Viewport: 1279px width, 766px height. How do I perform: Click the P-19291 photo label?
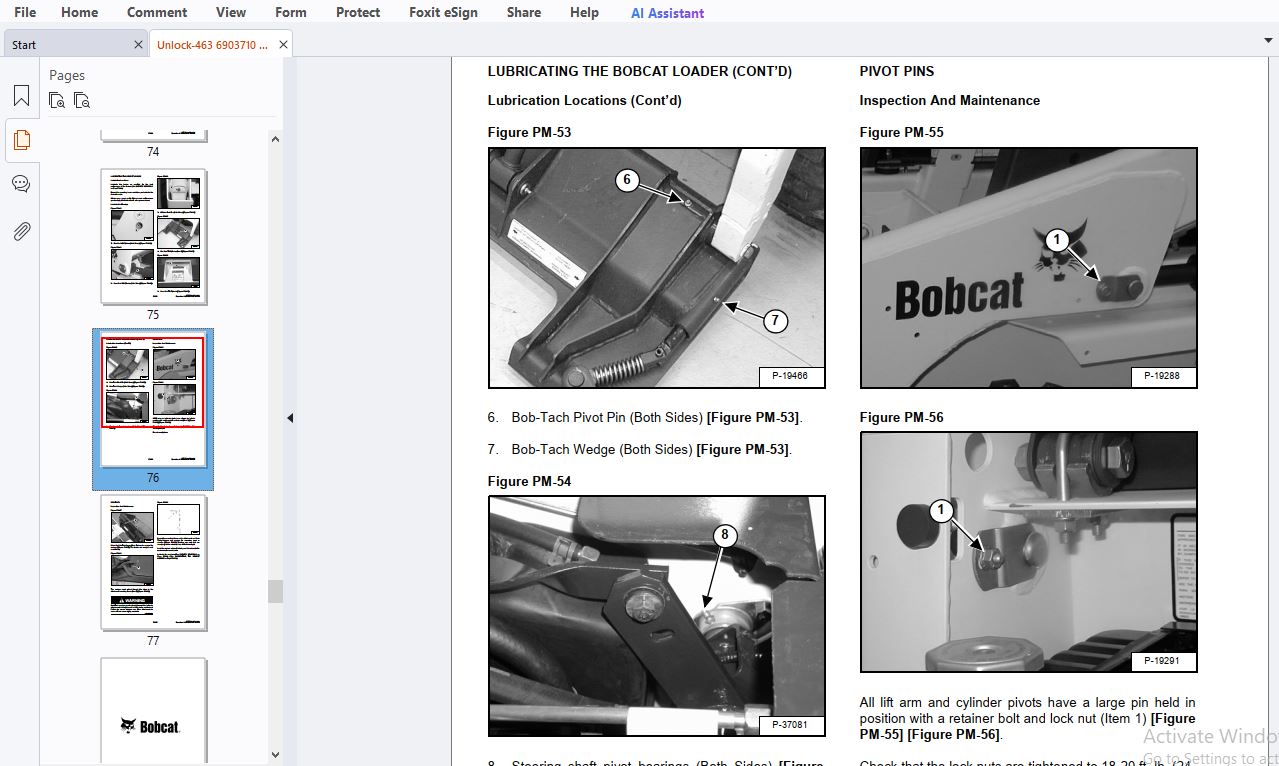pyautogui.click(x=1162, y=661)
